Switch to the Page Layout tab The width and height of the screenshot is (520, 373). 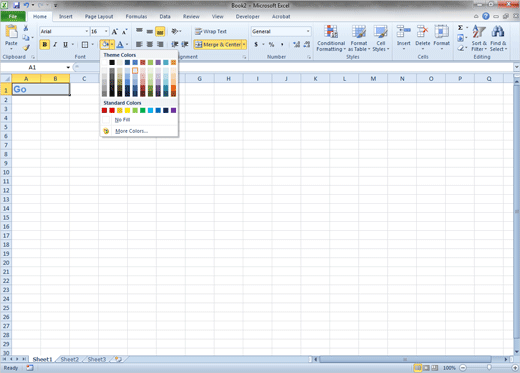[99, 16]
